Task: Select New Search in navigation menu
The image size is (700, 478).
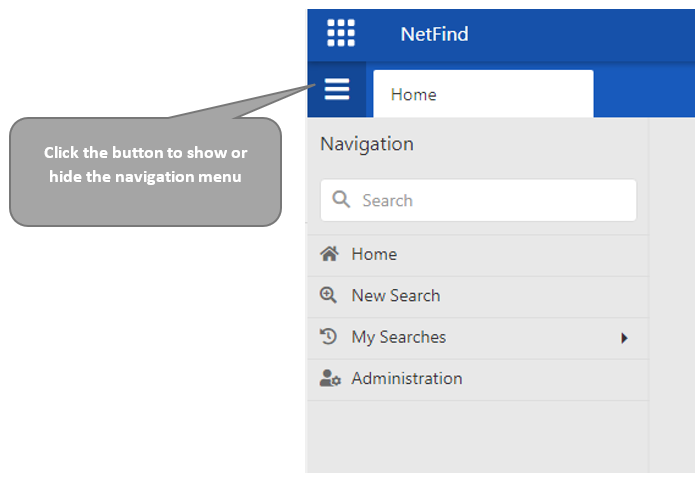Action: [x=395, y=296]
